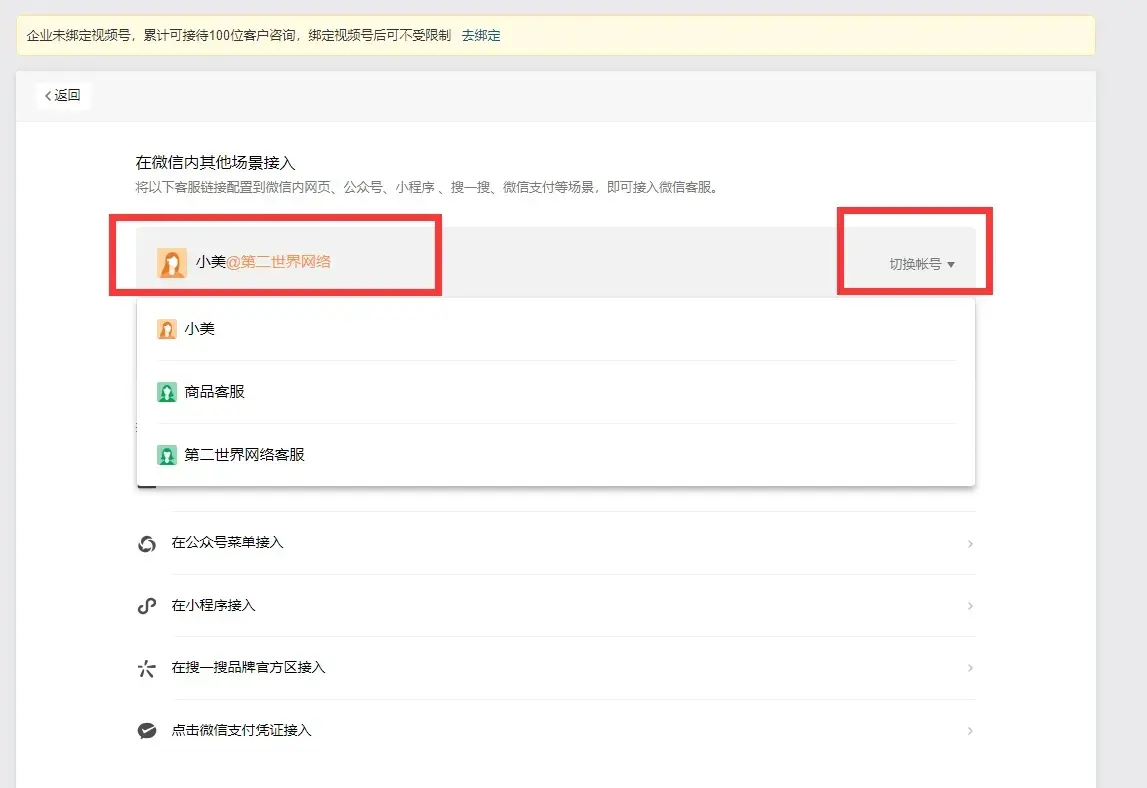Click the 去绑定 link in the yellow banner

click(x=481, y=36)
